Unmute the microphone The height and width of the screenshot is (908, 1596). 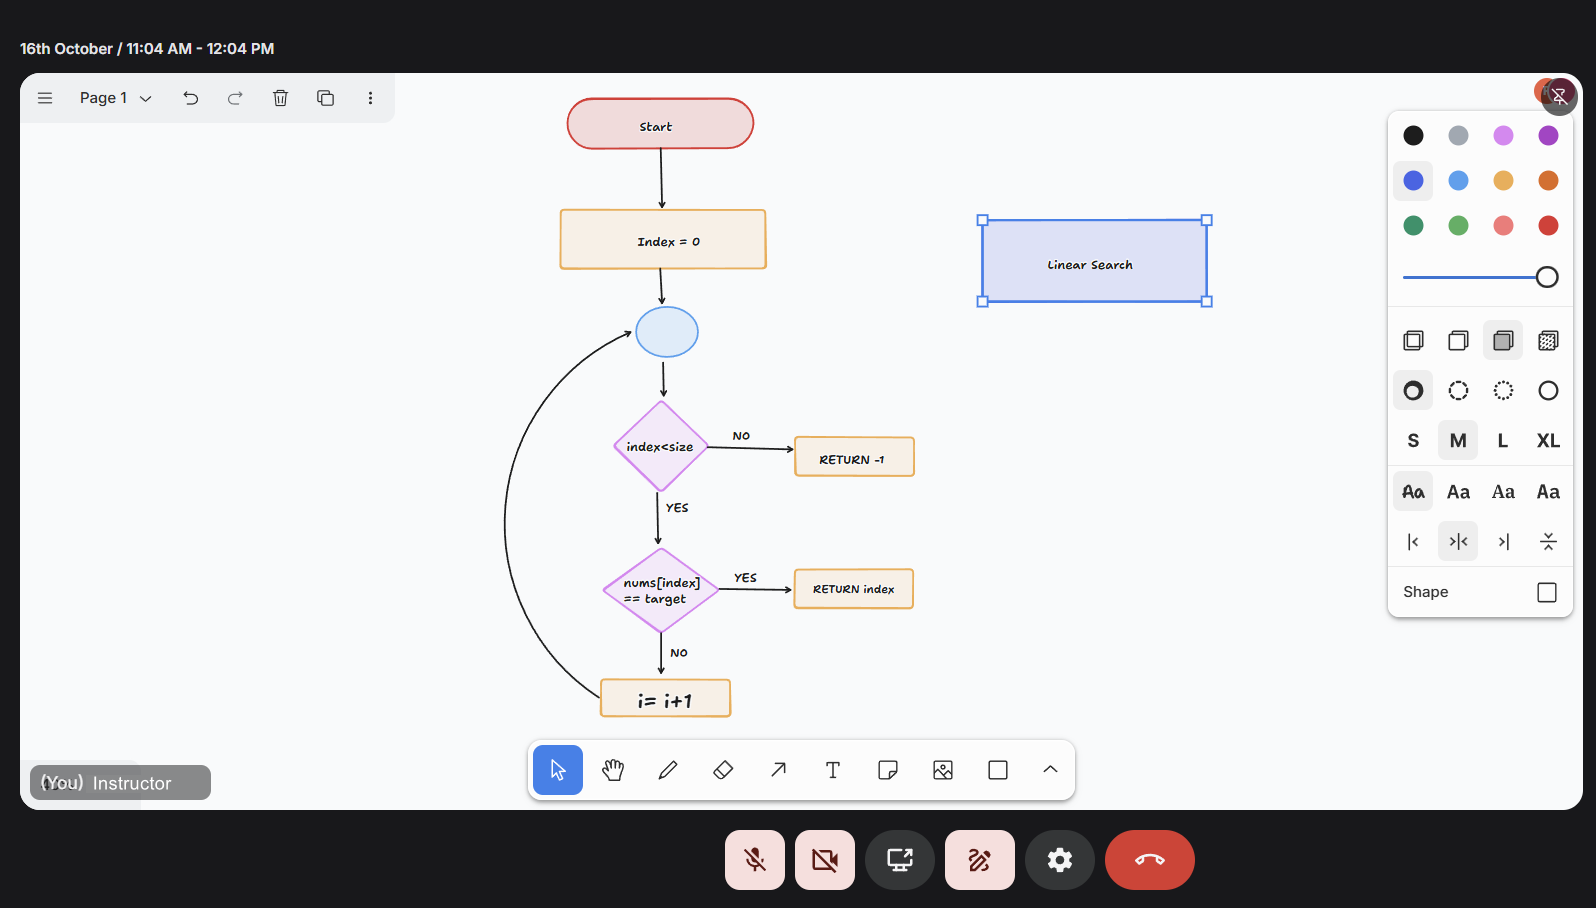755,860
